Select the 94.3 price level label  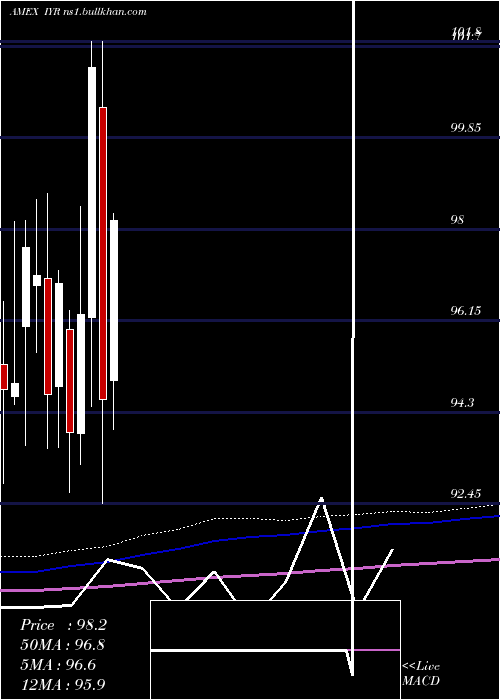pos(462,403)
